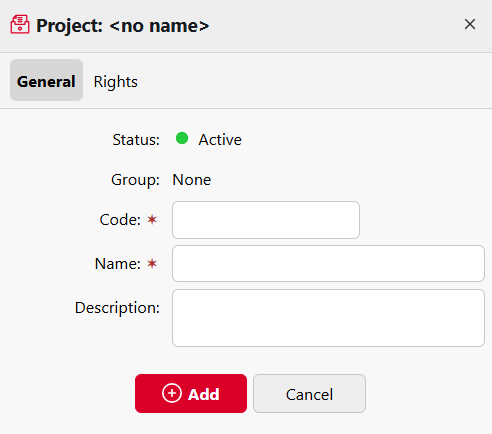
Task: Close the Project dialog with the X
Action: tap(470, 24)
